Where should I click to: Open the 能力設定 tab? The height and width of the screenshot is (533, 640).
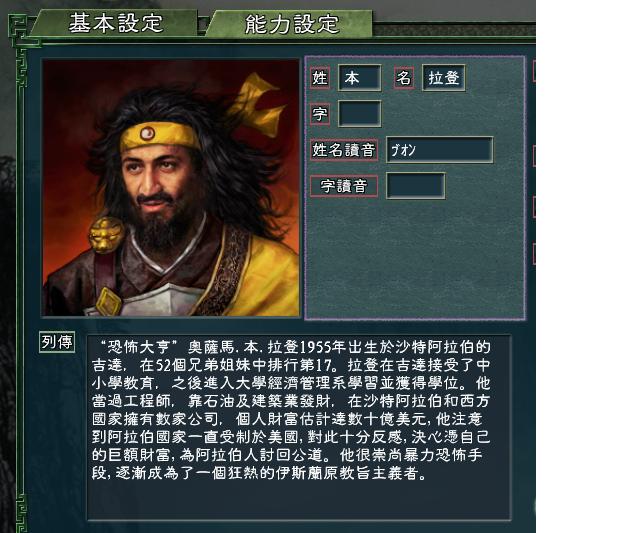(x=291, y=24)
